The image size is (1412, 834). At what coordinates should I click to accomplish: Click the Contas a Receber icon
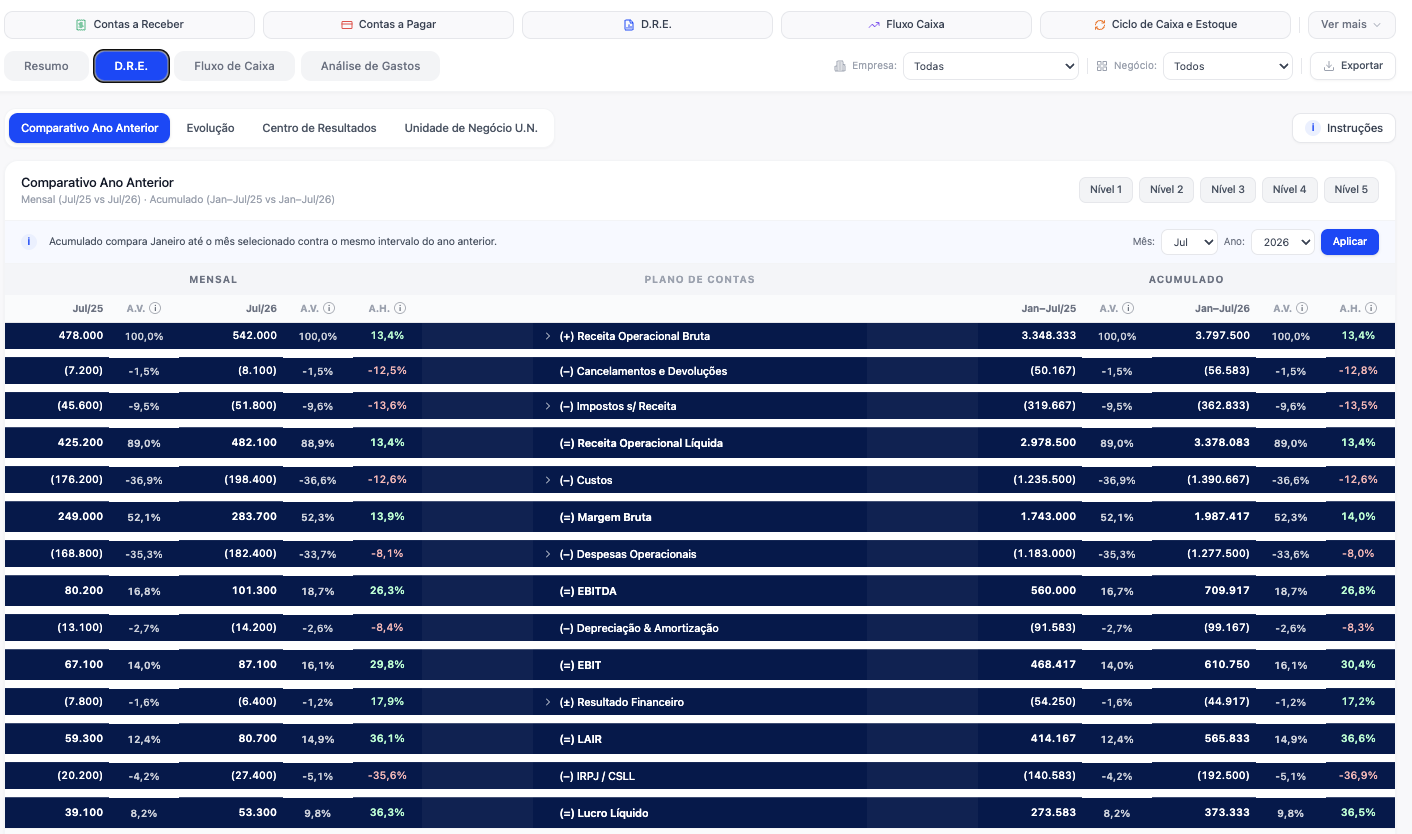point(81,24)
